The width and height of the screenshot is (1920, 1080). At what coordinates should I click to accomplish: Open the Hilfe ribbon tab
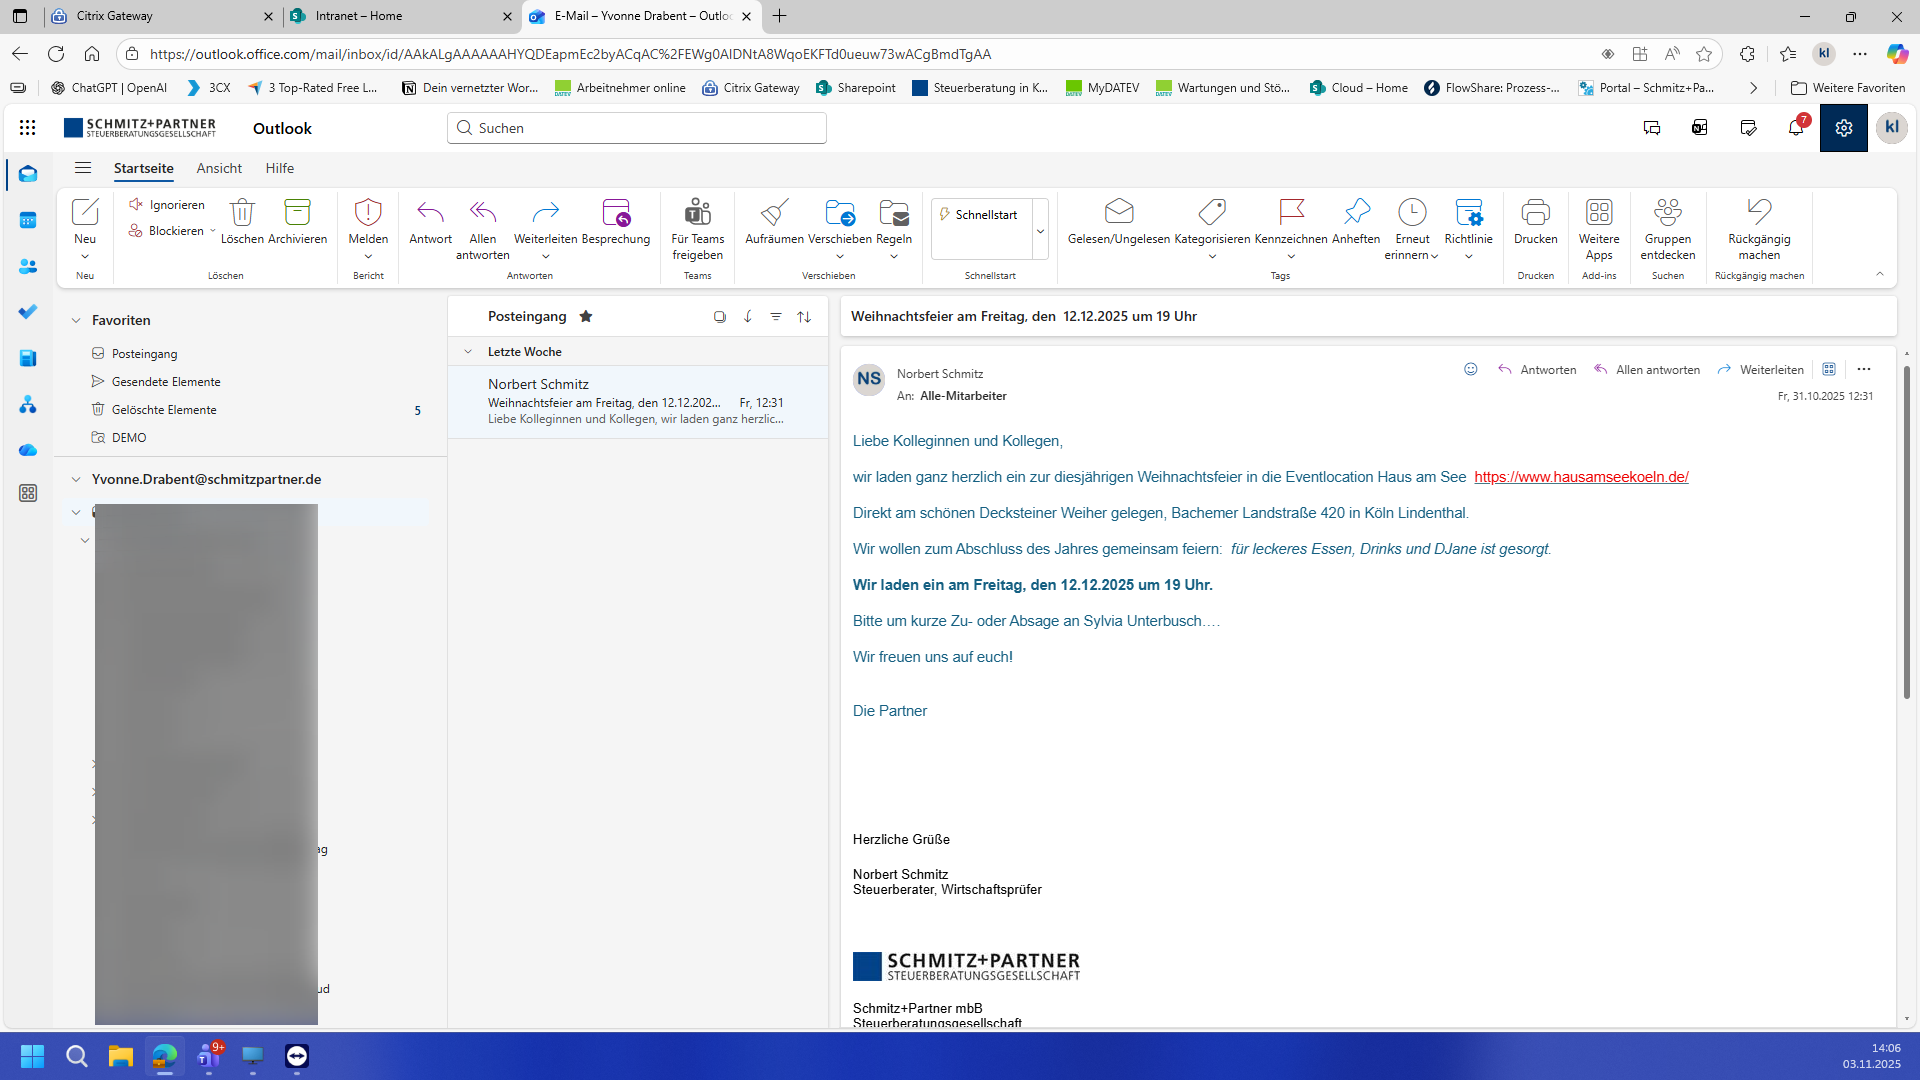coord(280,168)
